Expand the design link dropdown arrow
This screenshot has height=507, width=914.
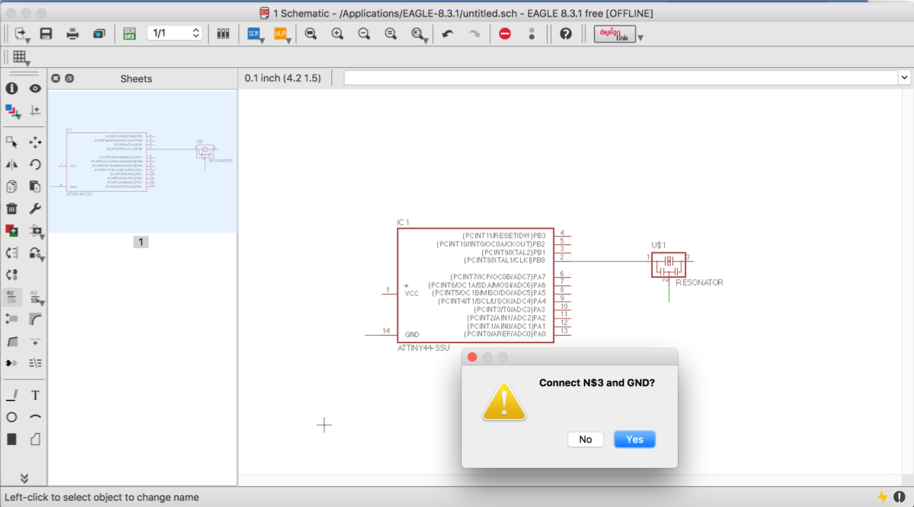coord(641,38)
